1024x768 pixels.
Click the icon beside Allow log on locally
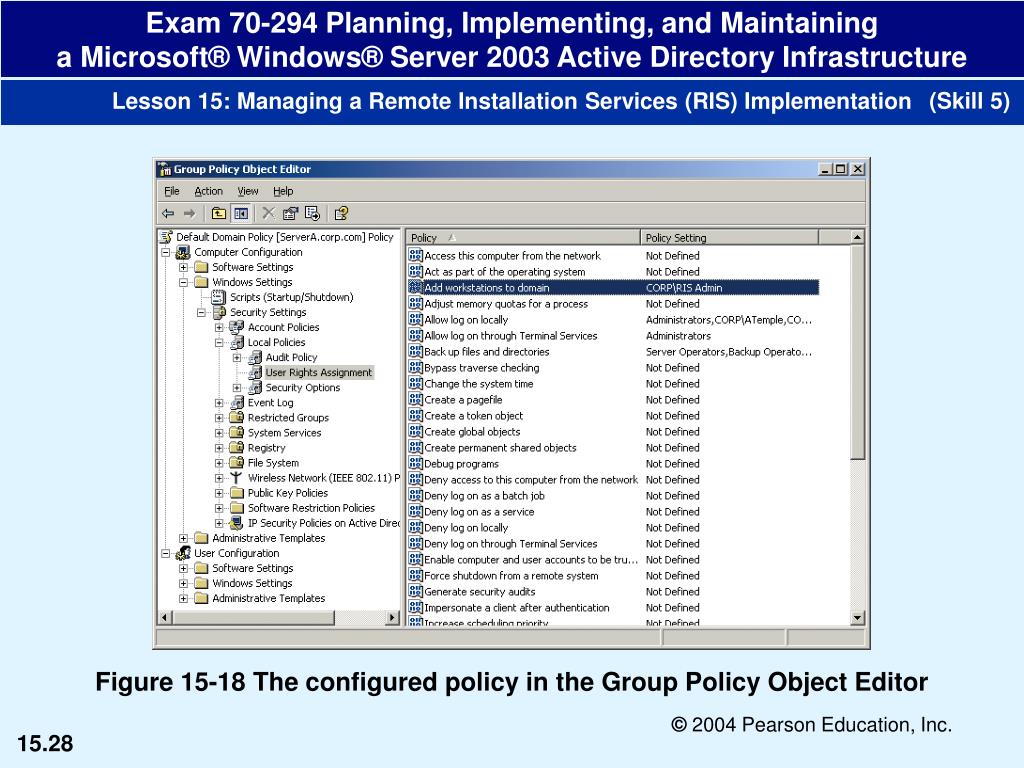click(415, 319)
